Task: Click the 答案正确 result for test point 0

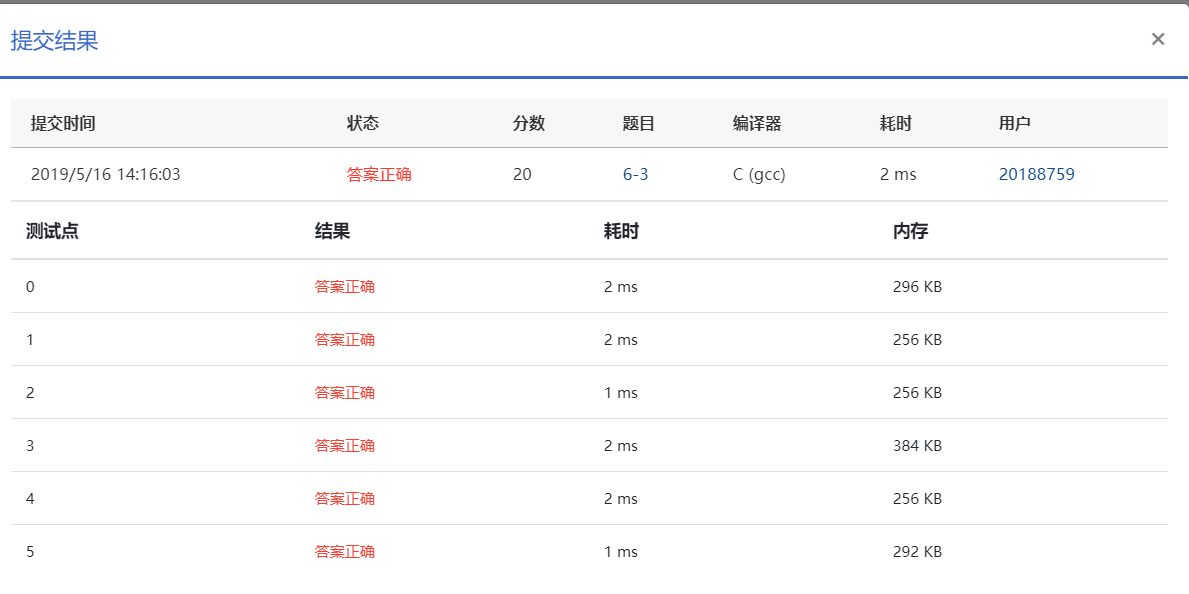Action: point(345,287)
